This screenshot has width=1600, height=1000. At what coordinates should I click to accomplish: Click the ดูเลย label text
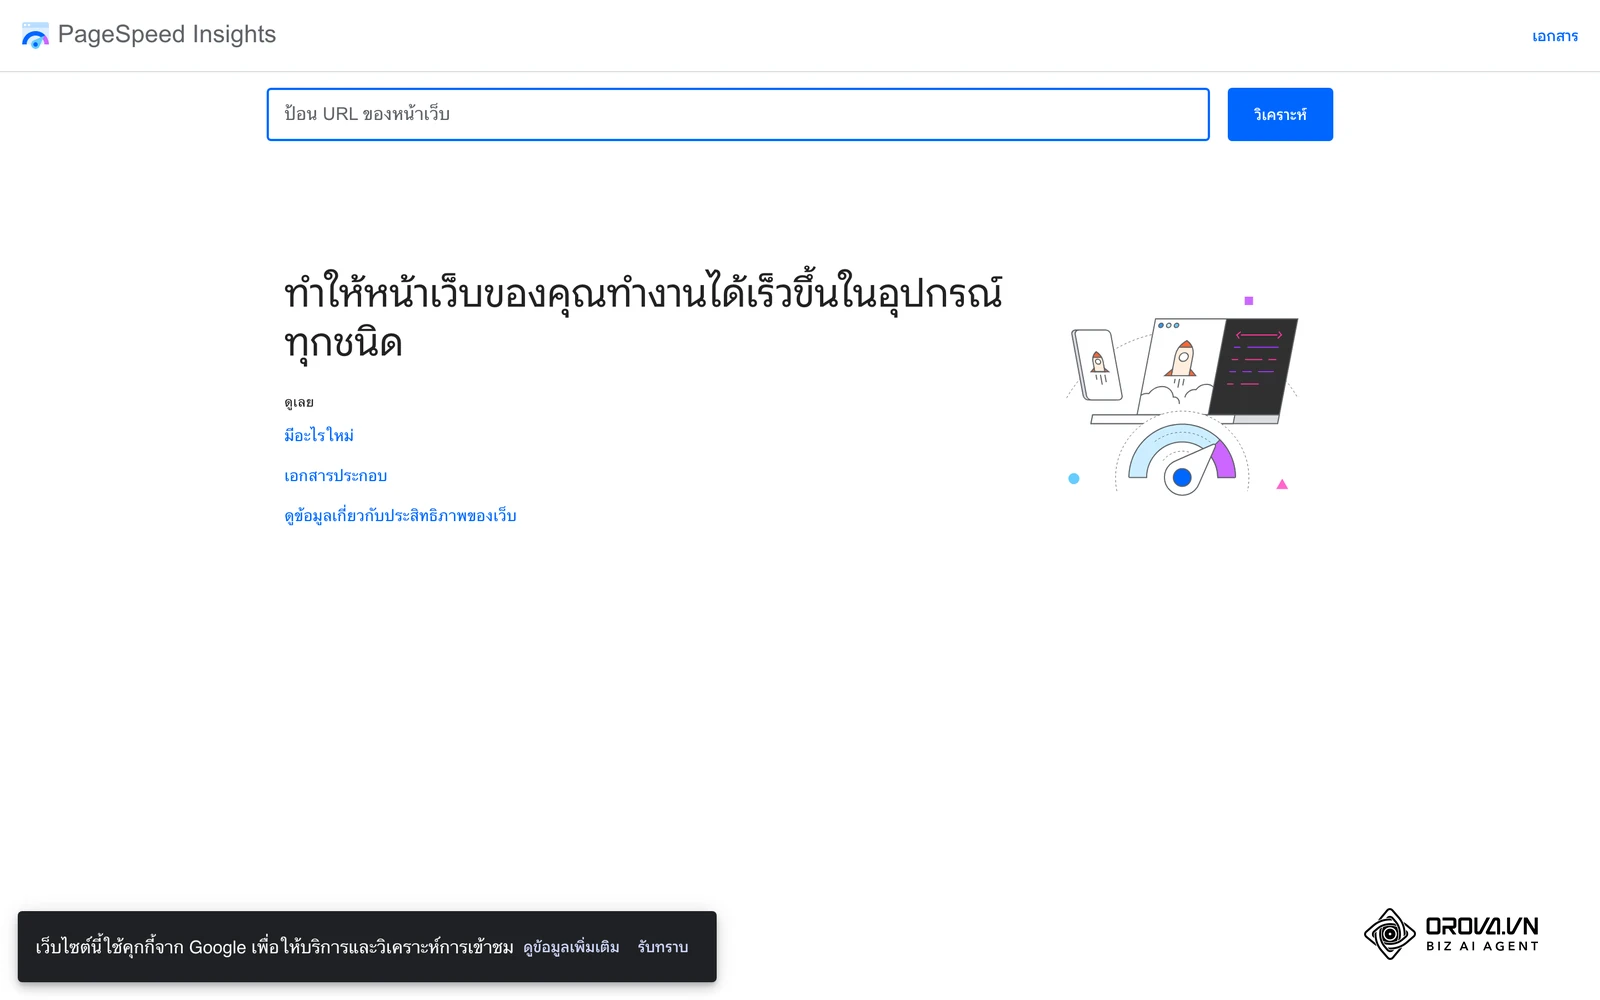click(x=299, y=402)
